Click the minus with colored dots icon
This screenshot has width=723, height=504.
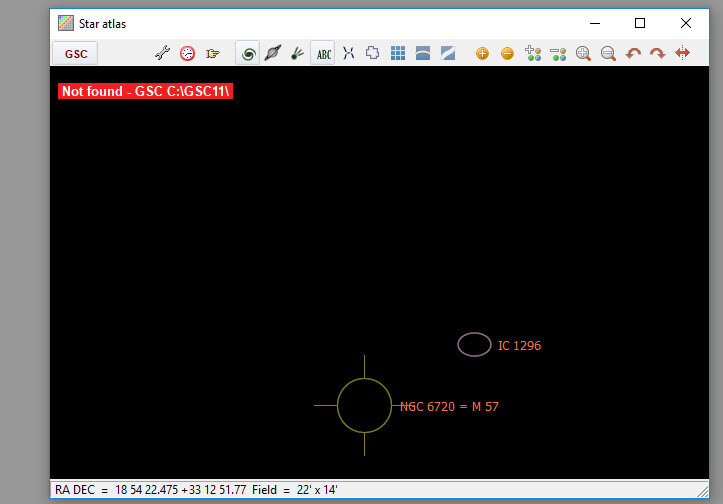[558, 53]
